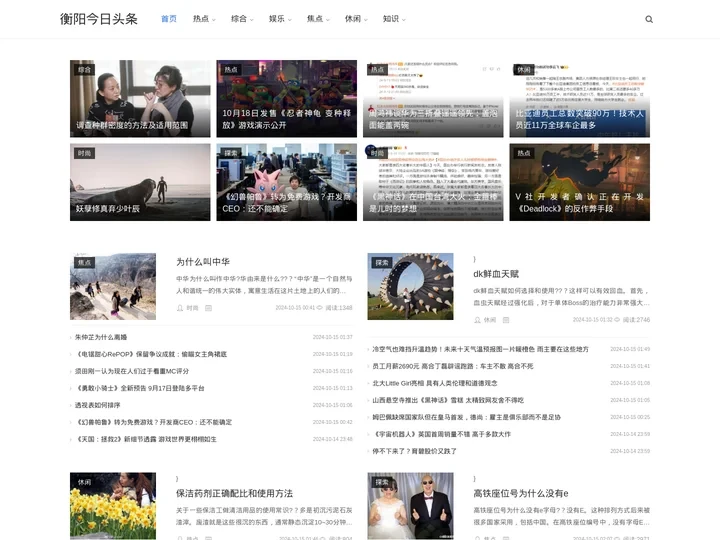Open article title 保洁药剂正确配比和使用方法
Viewport: 720px width, 540px height.
point(234,494)
